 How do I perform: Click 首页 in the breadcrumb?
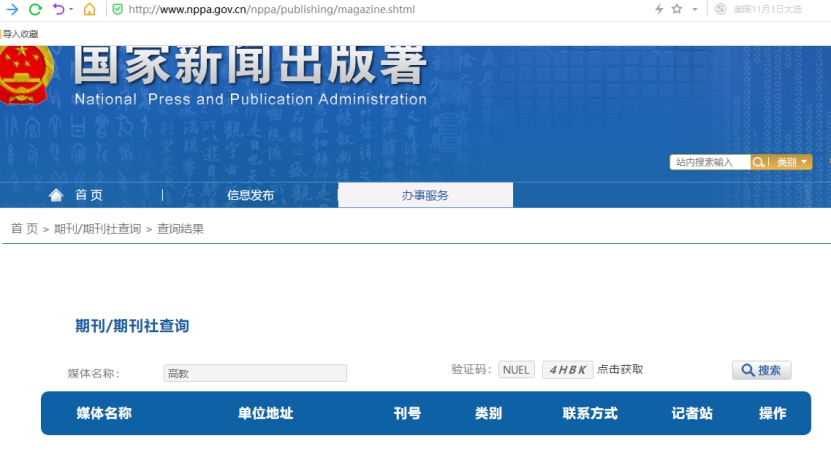[x=24, y=228]
